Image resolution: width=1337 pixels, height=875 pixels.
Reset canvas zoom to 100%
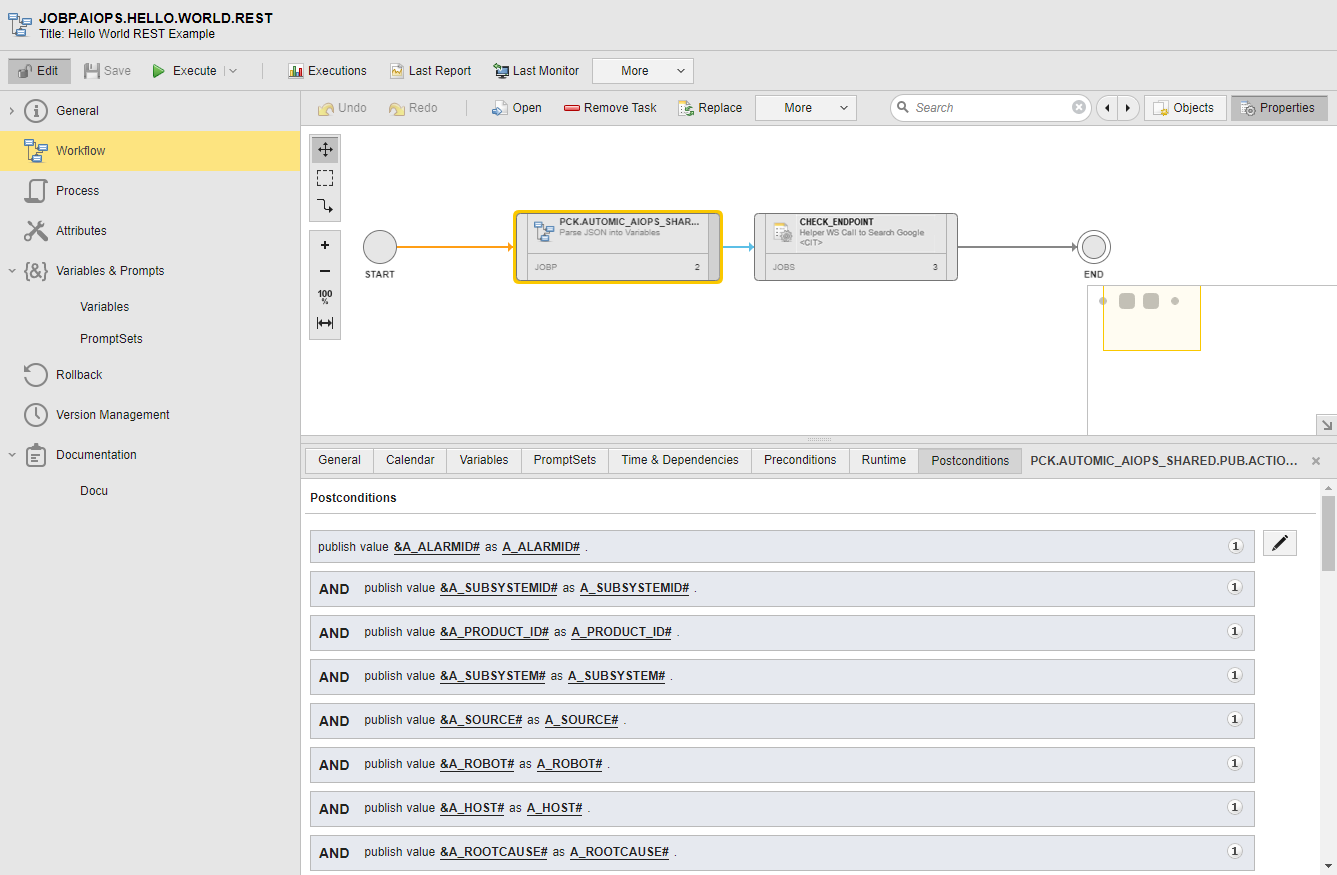[x=325, y=297]
